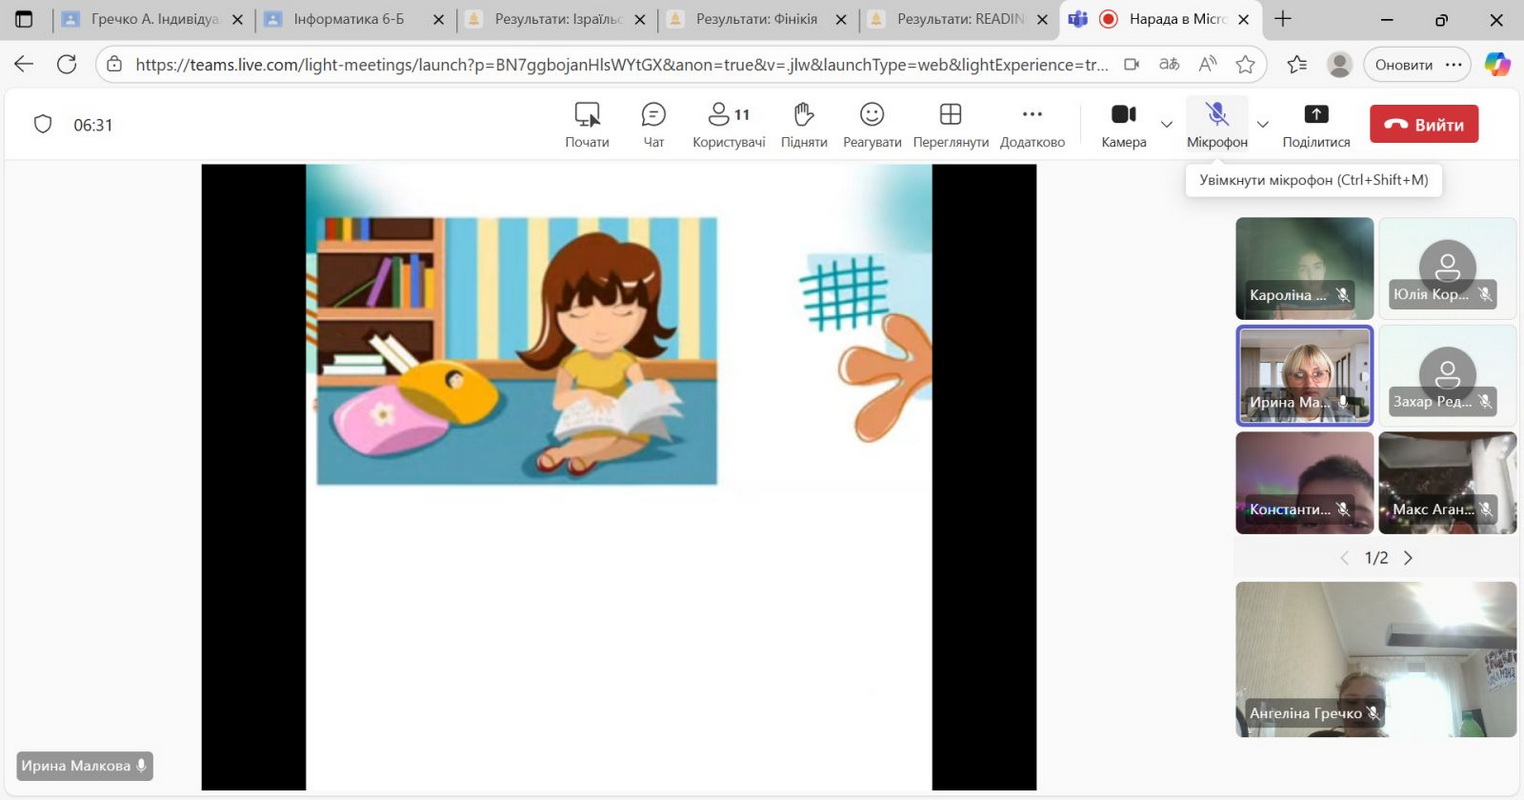The image size is (1524, 800).
Task: Expand the microphone options dropdown arrow
Action: 1262,125
